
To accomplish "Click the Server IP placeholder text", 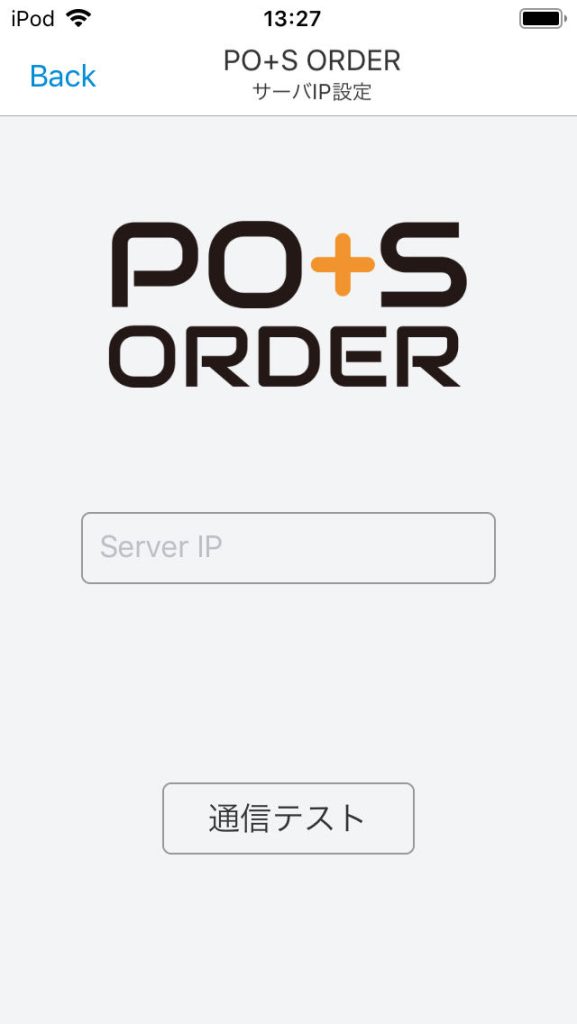I will pyautogui.click(x=161, y=547).
